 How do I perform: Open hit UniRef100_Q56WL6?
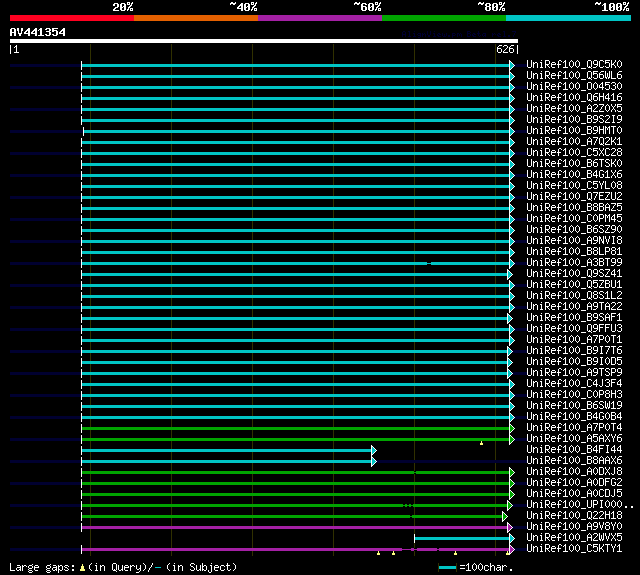tap(574, 75)
